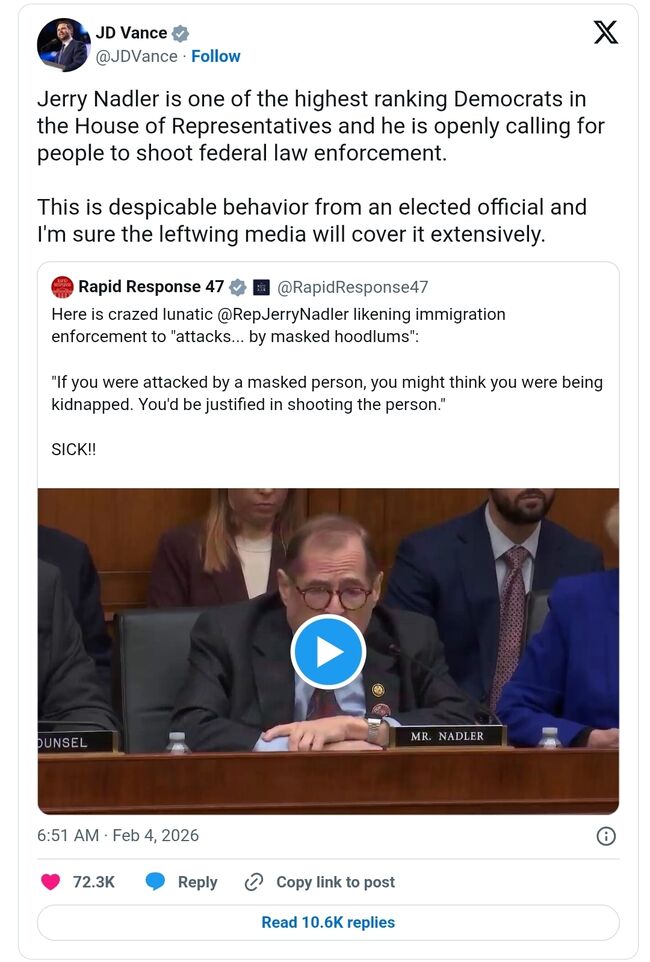Image resolution: width=650 pixels, height=962 pixels.
Task: Play the Nadler hearing video
Action: click(x=328, y=652)
